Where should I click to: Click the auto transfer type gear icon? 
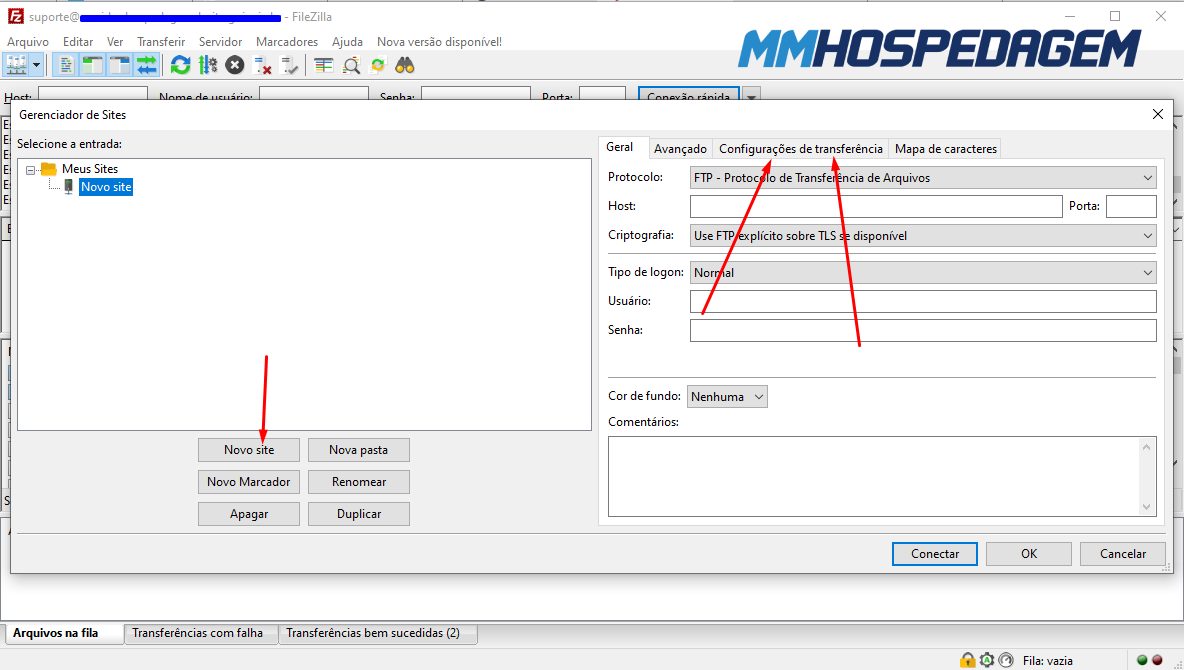pos(986,660)
